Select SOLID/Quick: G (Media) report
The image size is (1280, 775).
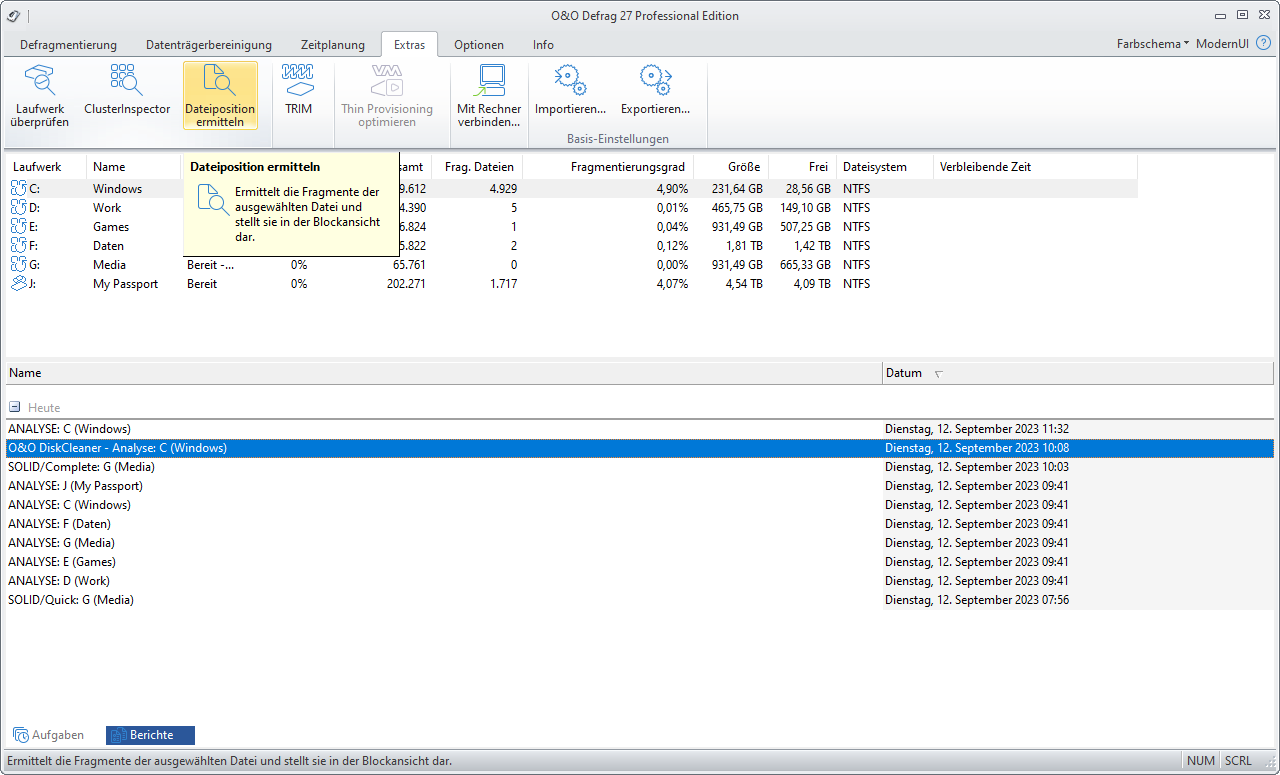[x=640, y=600]
